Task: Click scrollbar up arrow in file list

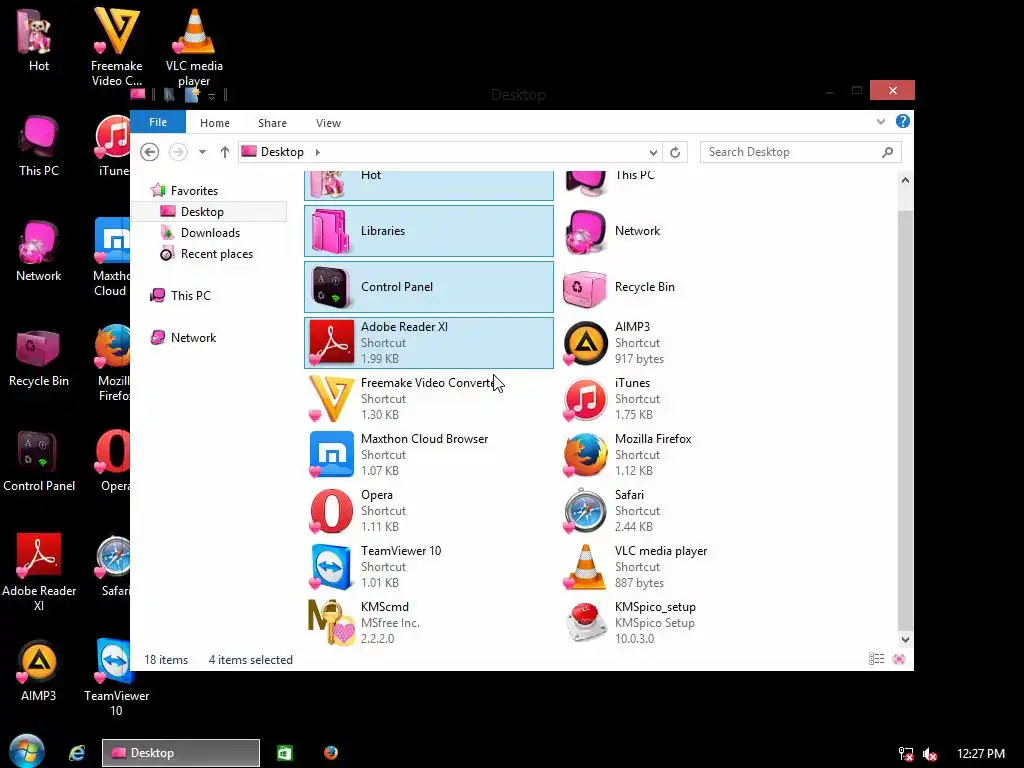Action: pyautogui.click(x=905, y=180)
